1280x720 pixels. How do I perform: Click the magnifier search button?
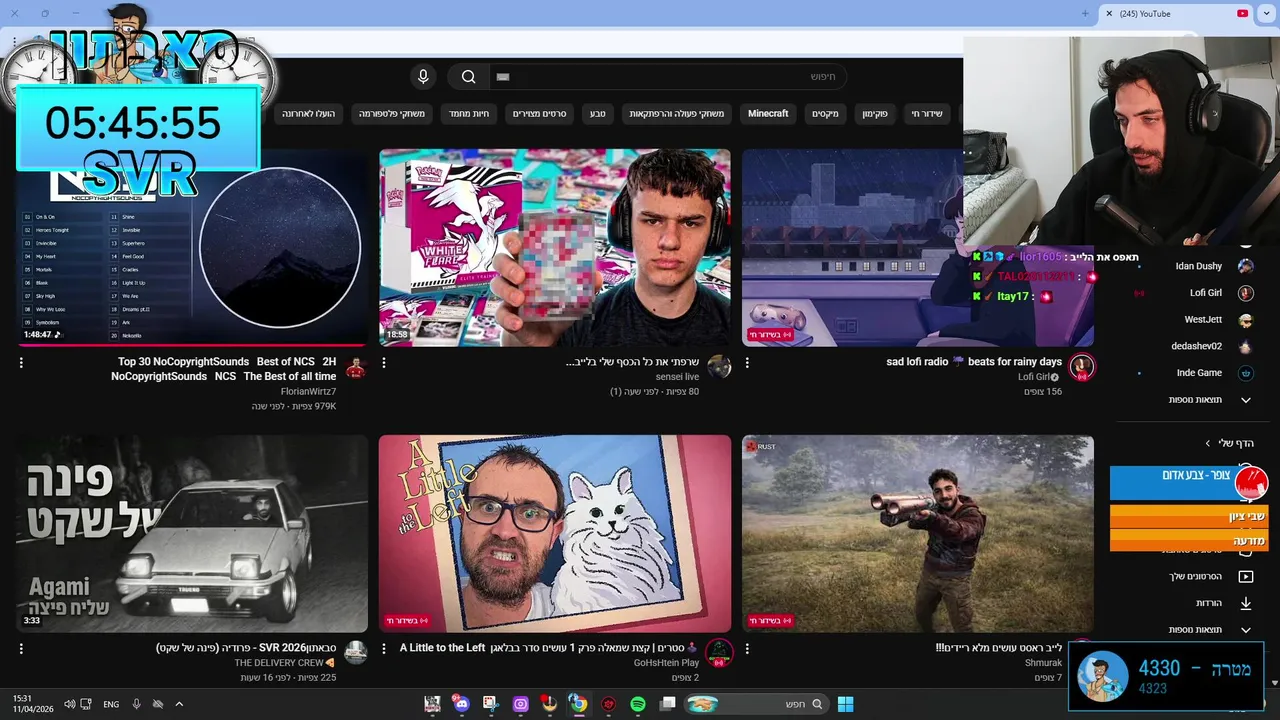pos(468,77)
